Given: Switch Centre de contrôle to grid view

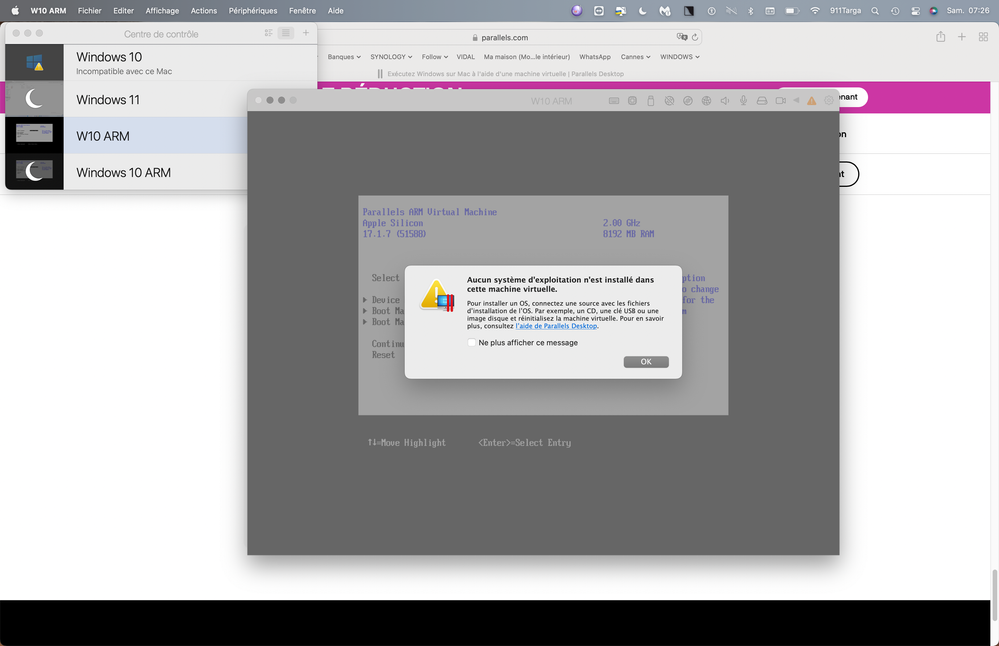Looking at the screenshot, I should 268,32.
